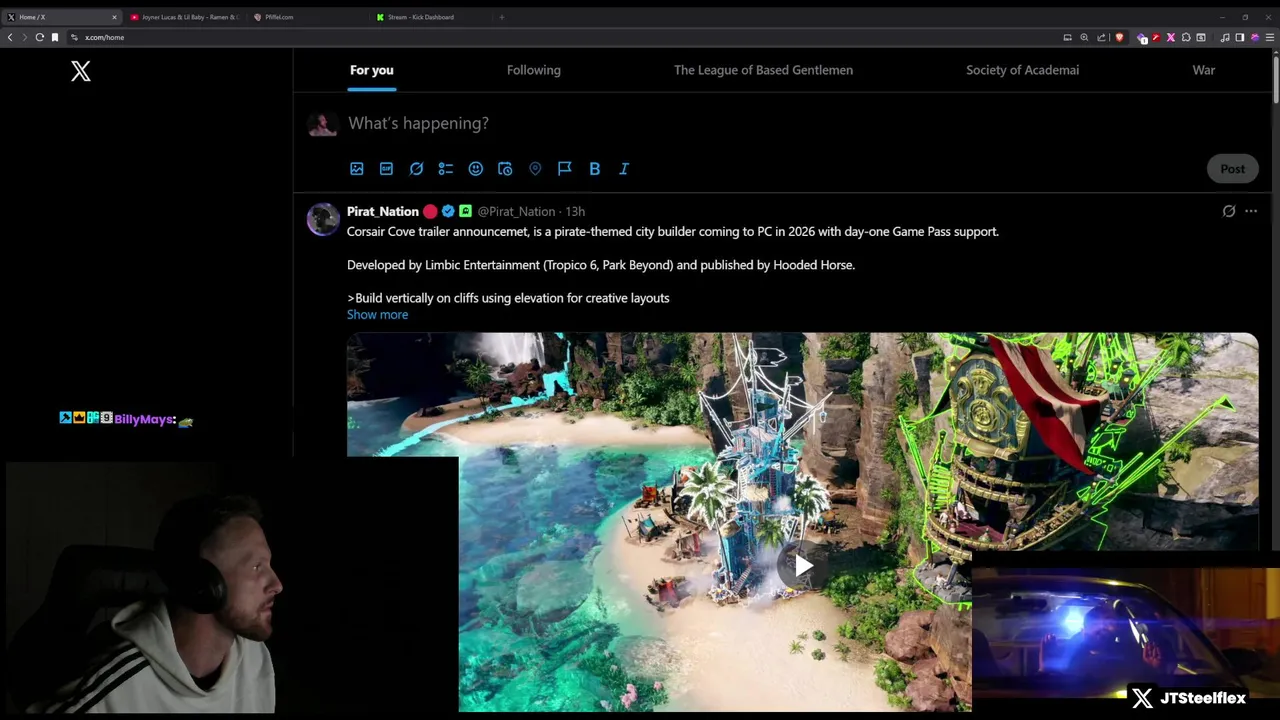Open more options on Pirat_Nation post

click(x=1251, y=211)
